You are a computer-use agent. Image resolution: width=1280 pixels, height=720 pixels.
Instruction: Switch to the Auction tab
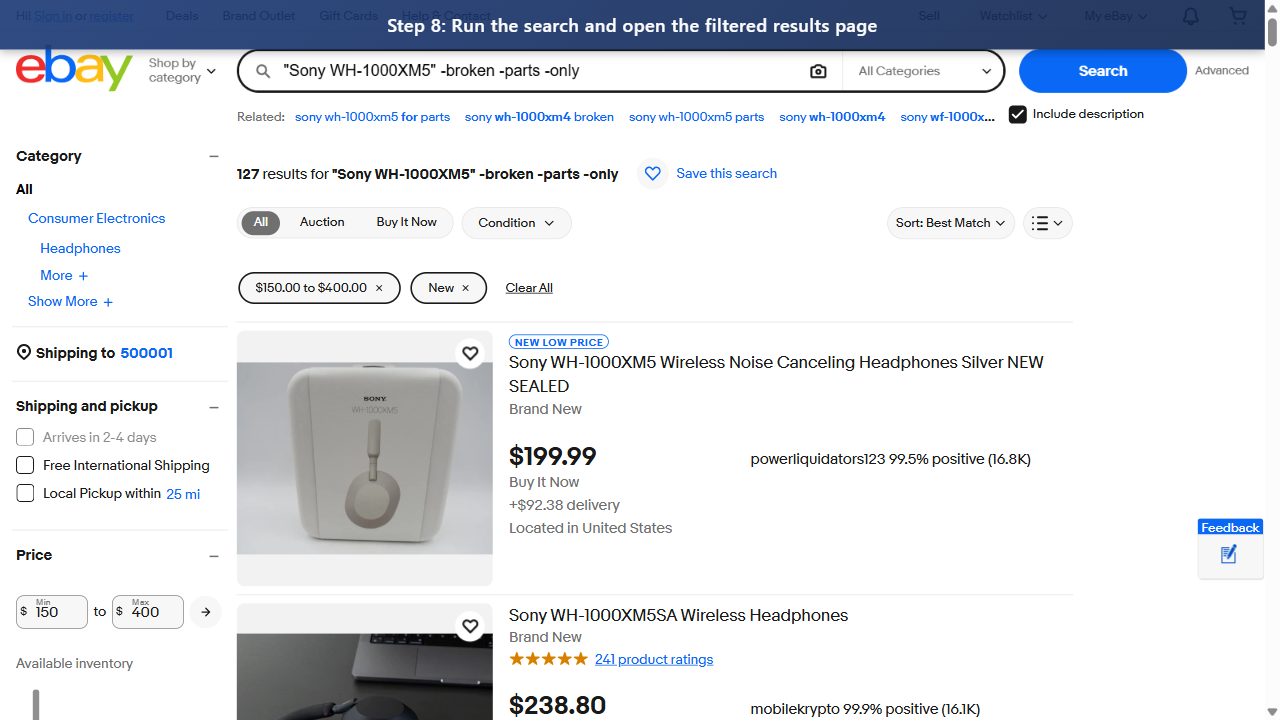tap(322, 222)
